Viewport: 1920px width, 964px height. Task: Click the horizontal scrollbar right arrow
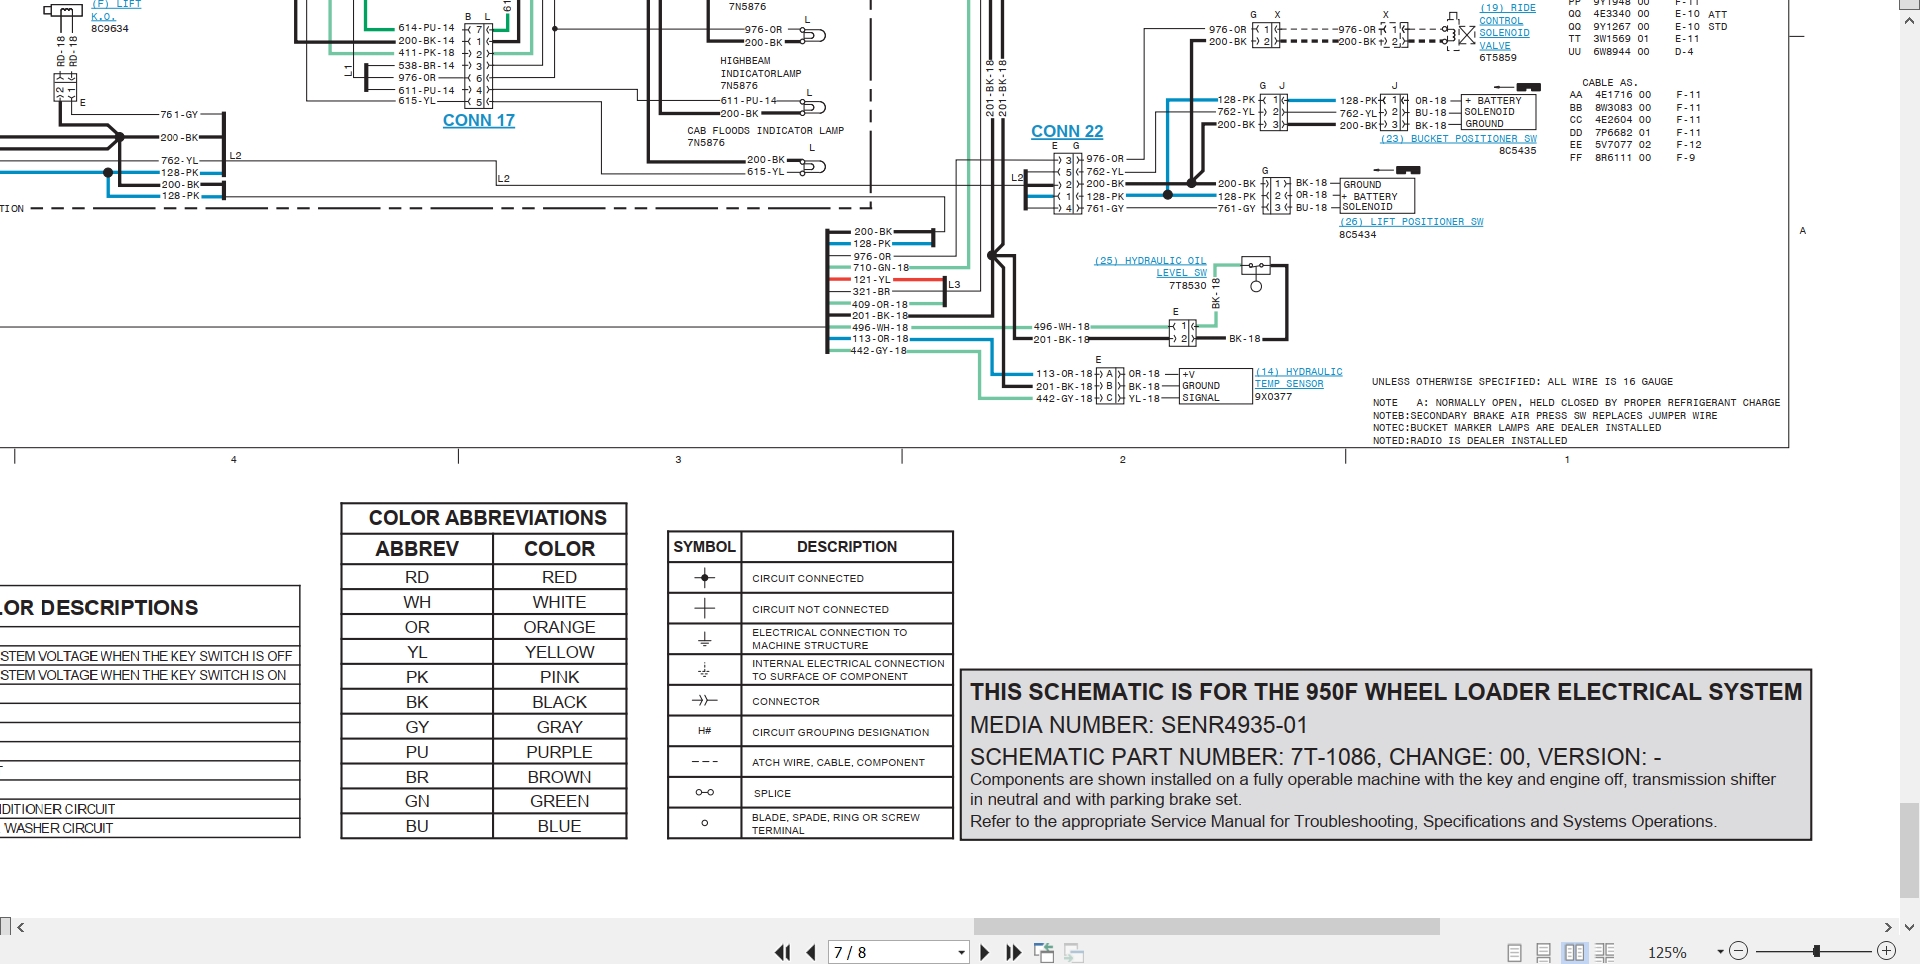[x=1888, y=927]
